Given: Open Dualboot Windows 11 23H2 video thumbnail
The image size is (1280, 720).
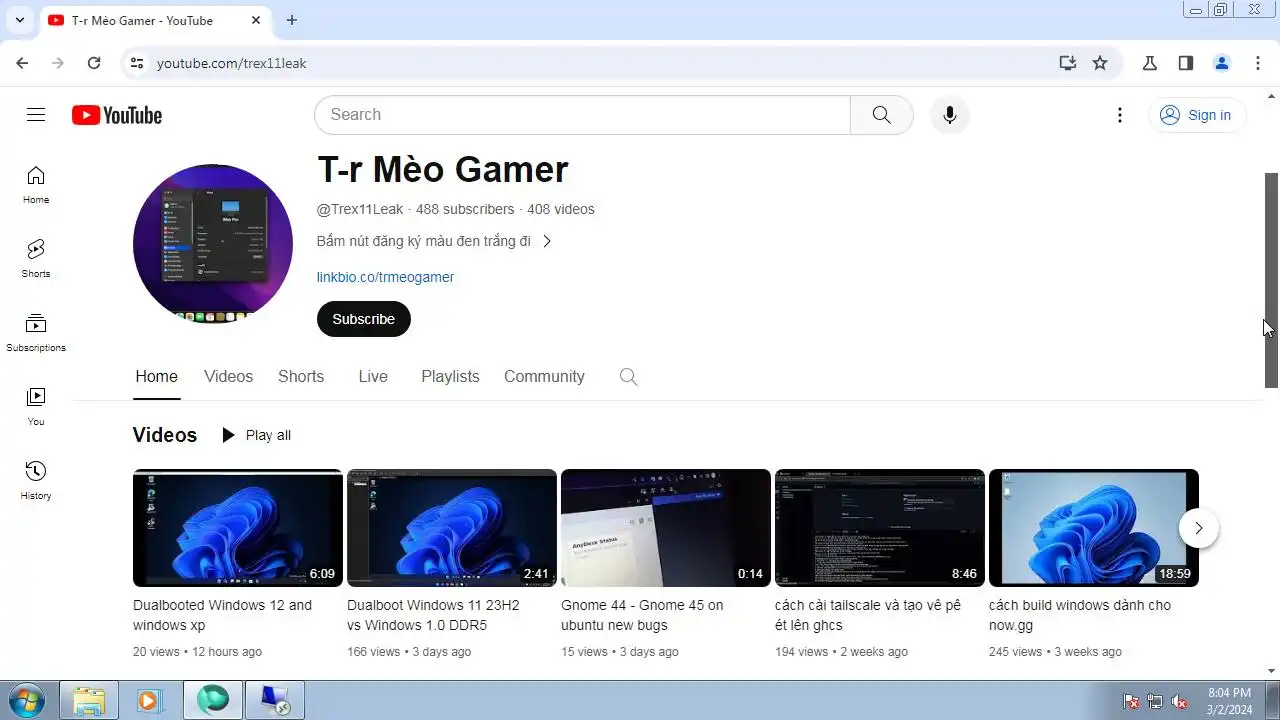Looking at the screenshot, I should pyautogui.click(x=452, y=528).
